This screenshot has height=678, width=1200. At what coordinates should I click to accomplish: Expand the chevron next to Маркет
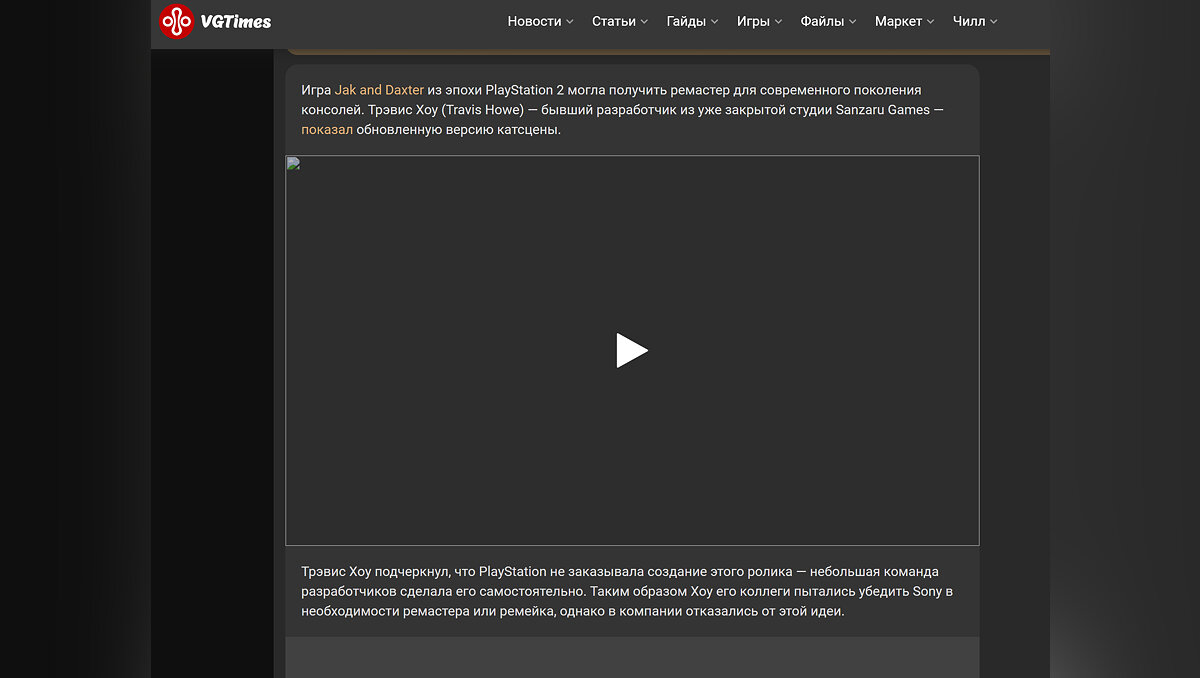click(930, 22)
